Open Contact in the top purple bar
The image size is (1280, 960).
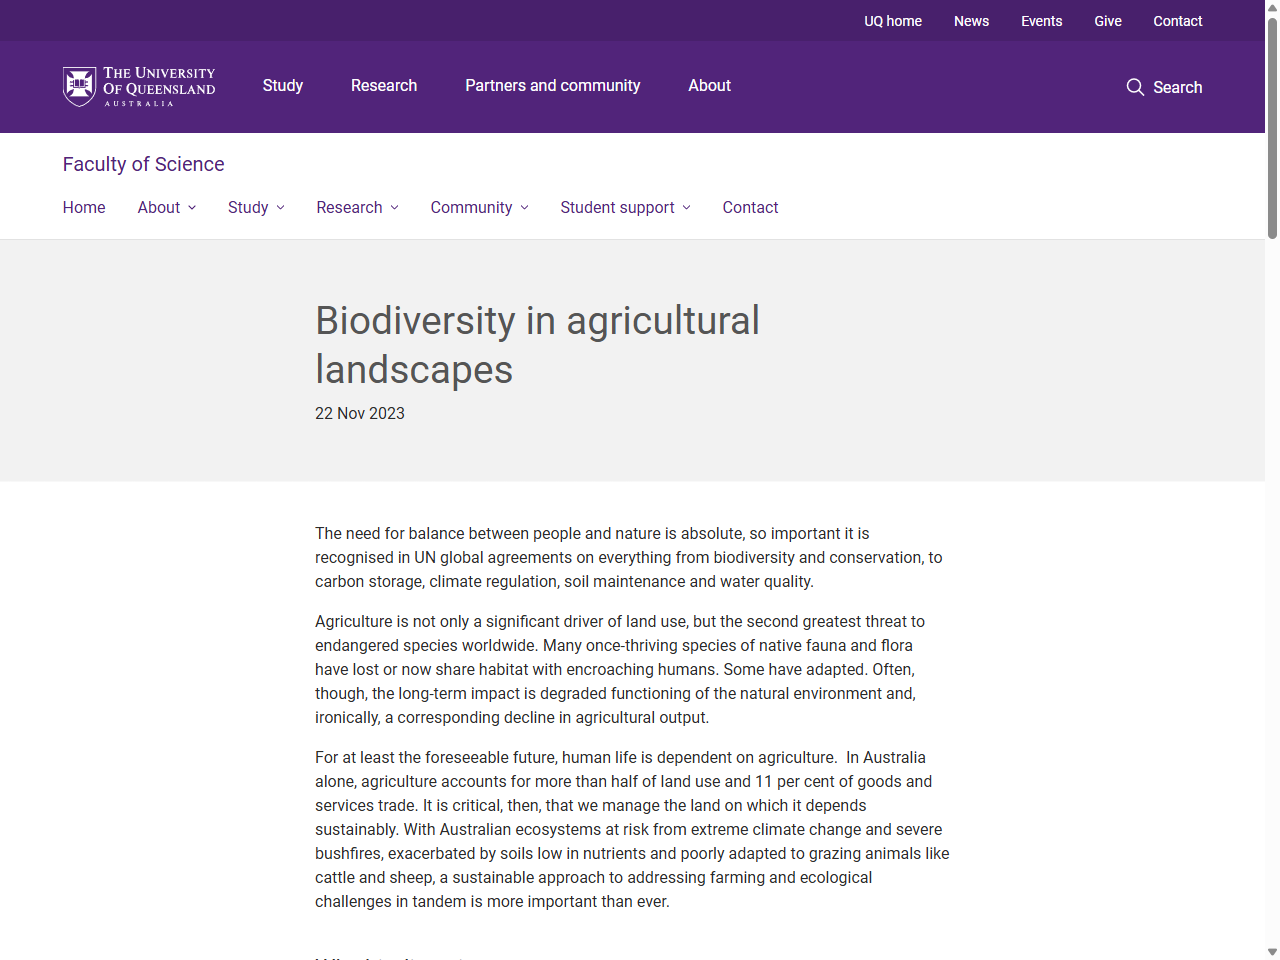[1177, 21]
